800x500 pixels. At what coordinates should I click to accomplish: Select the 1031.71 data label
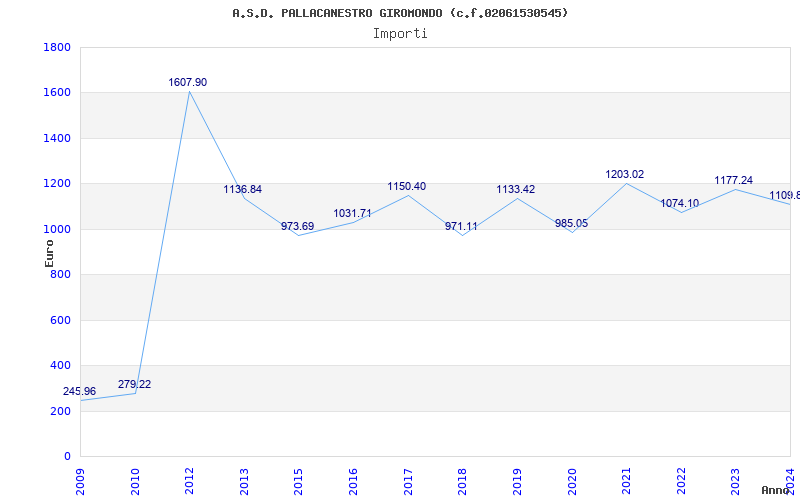pyautogui.click(x=352, y=213)
